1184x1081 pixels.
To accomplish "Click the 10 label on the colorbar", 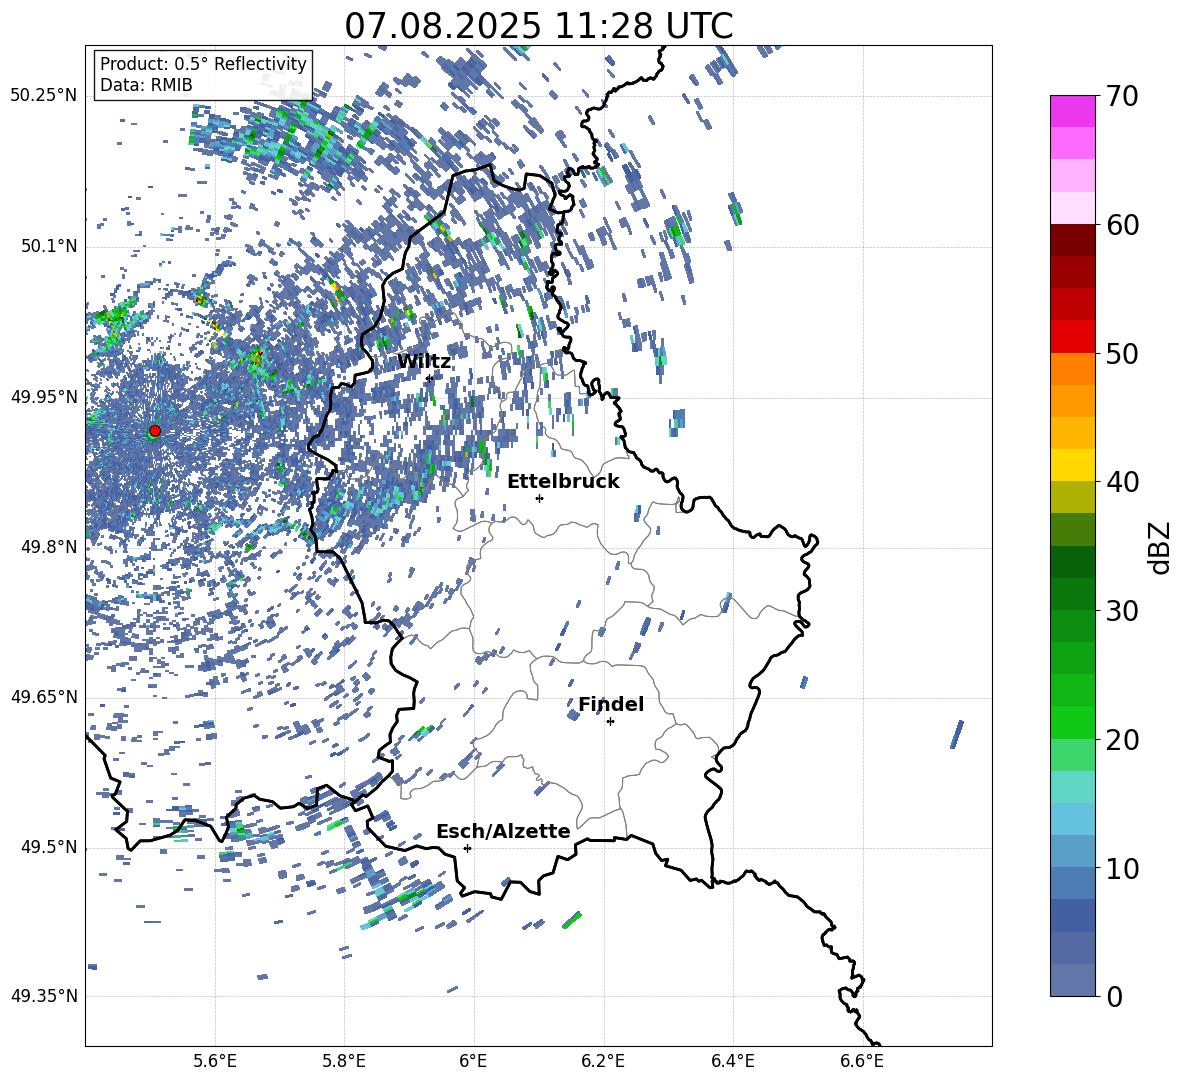I will 1122,868.
